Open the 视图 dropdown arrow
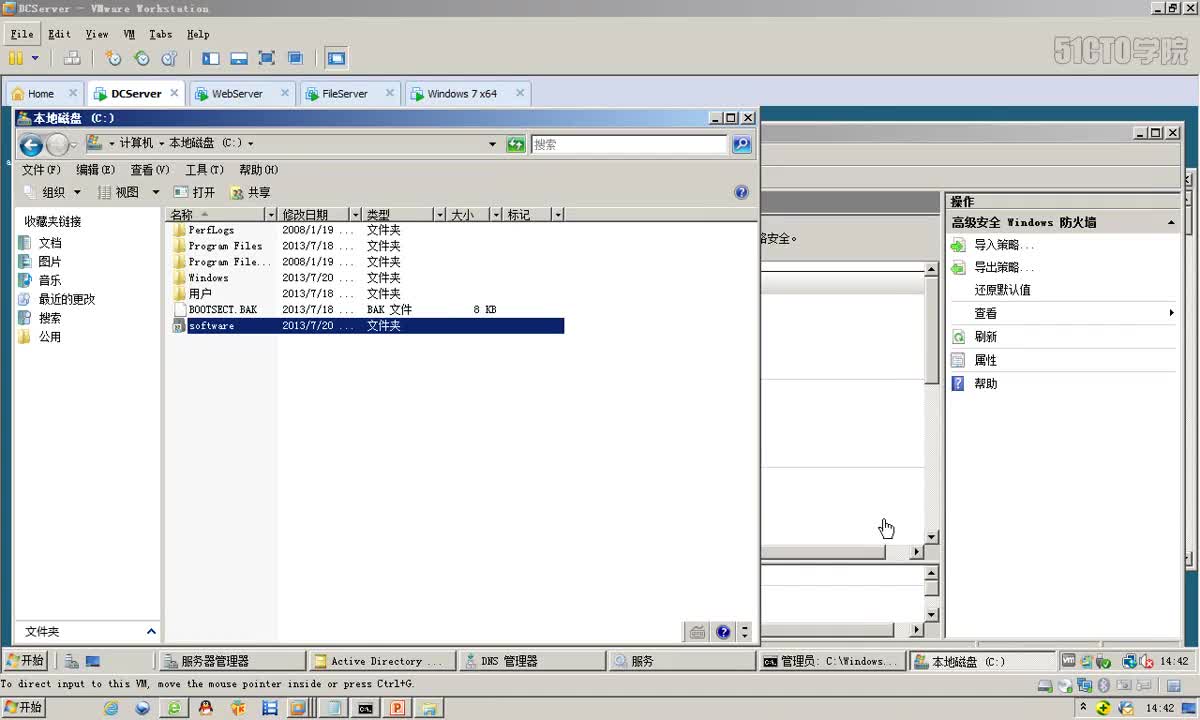 [155, 192]
